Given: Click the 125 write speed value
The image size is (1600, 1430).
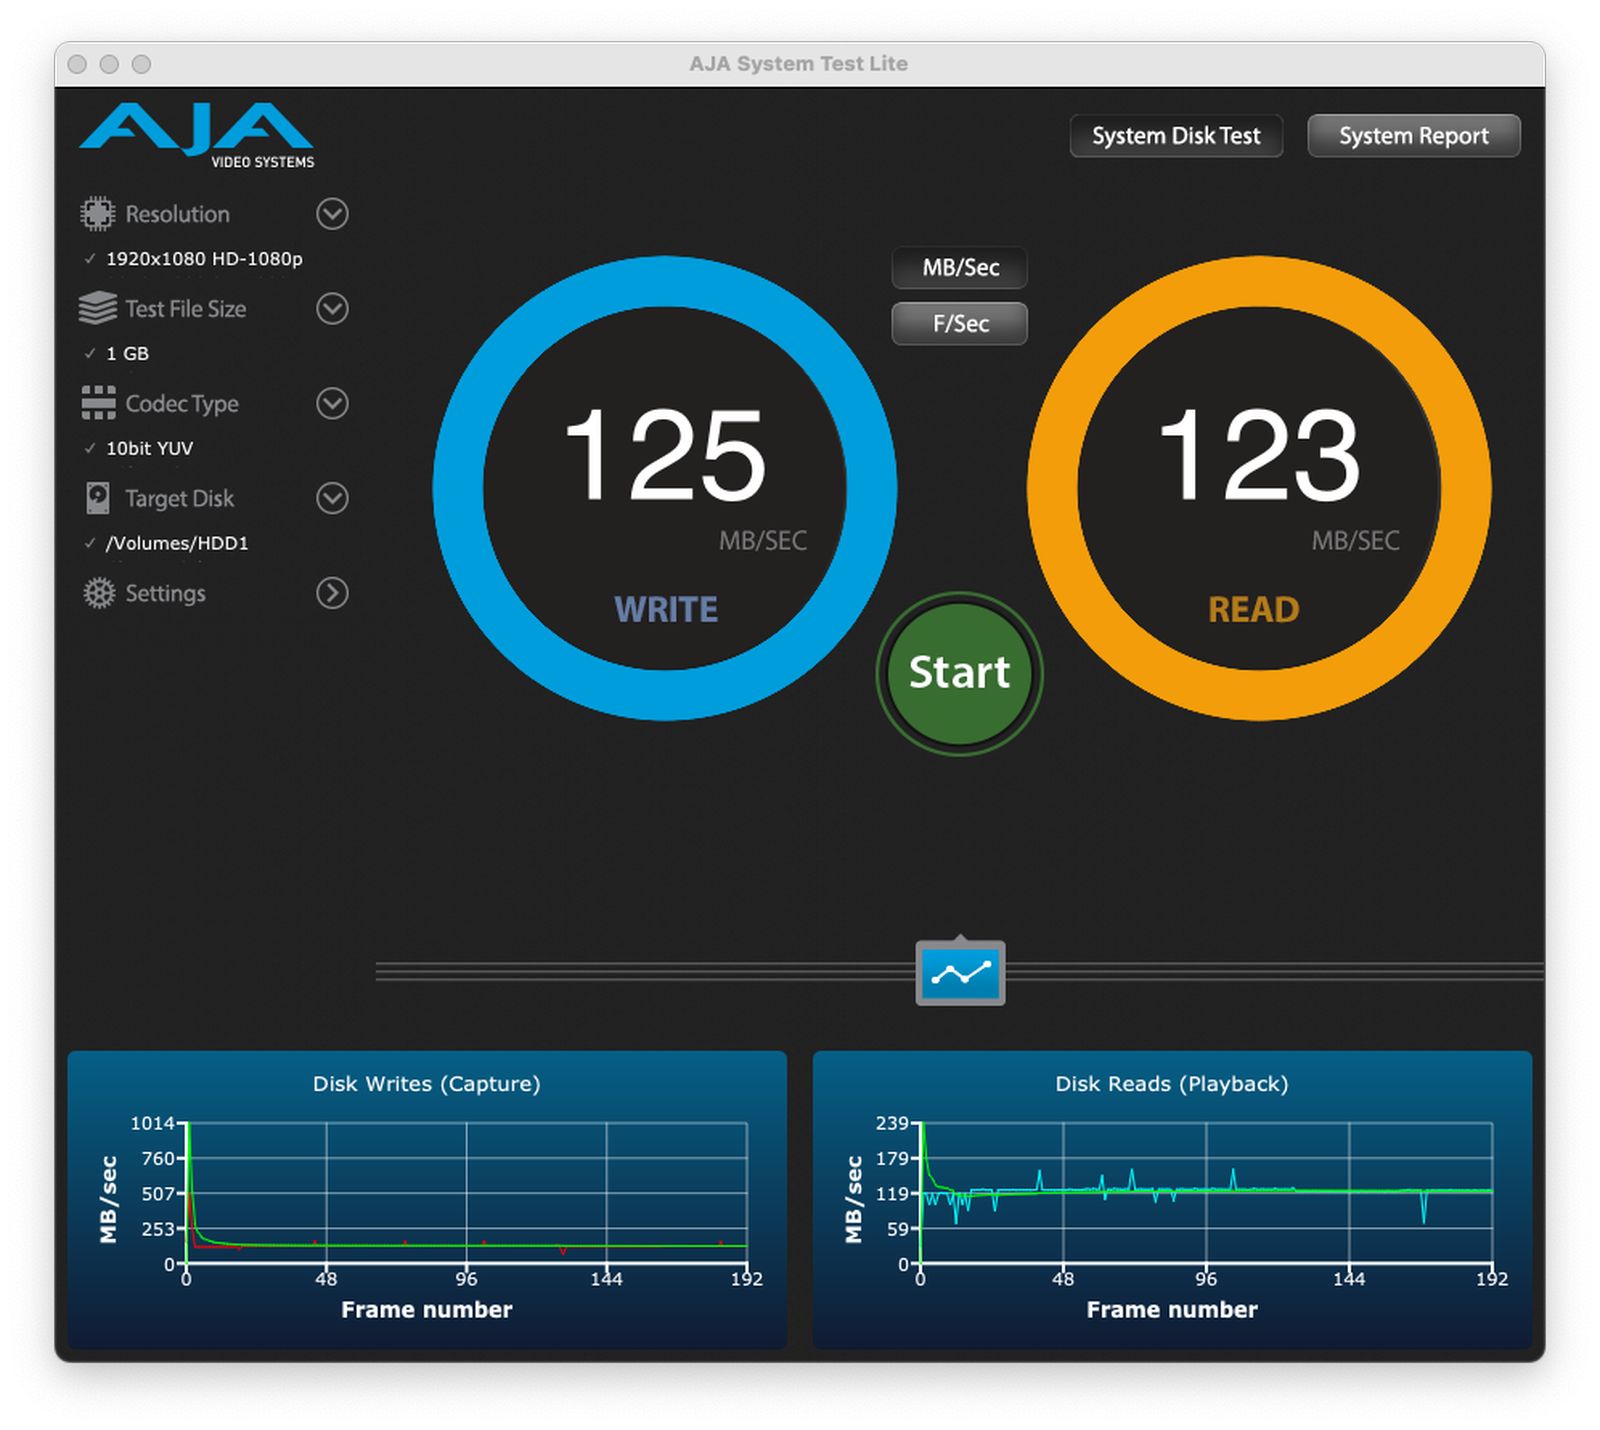Looking at the screenshot, I should [665, 455].
